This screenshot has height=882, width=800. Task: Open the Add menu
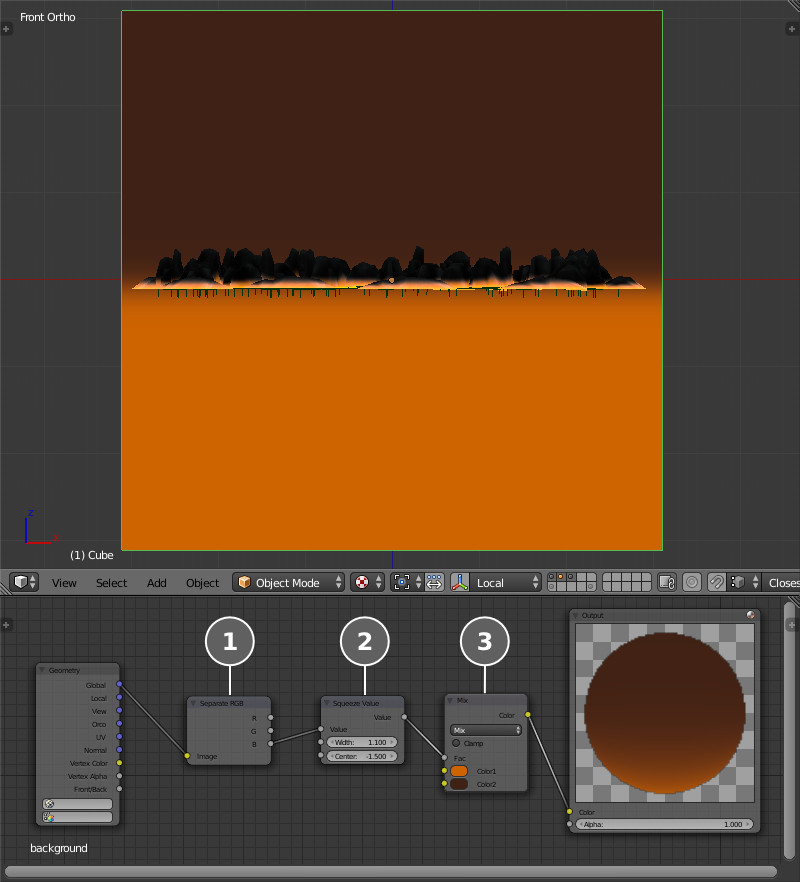tap(157, 583)
